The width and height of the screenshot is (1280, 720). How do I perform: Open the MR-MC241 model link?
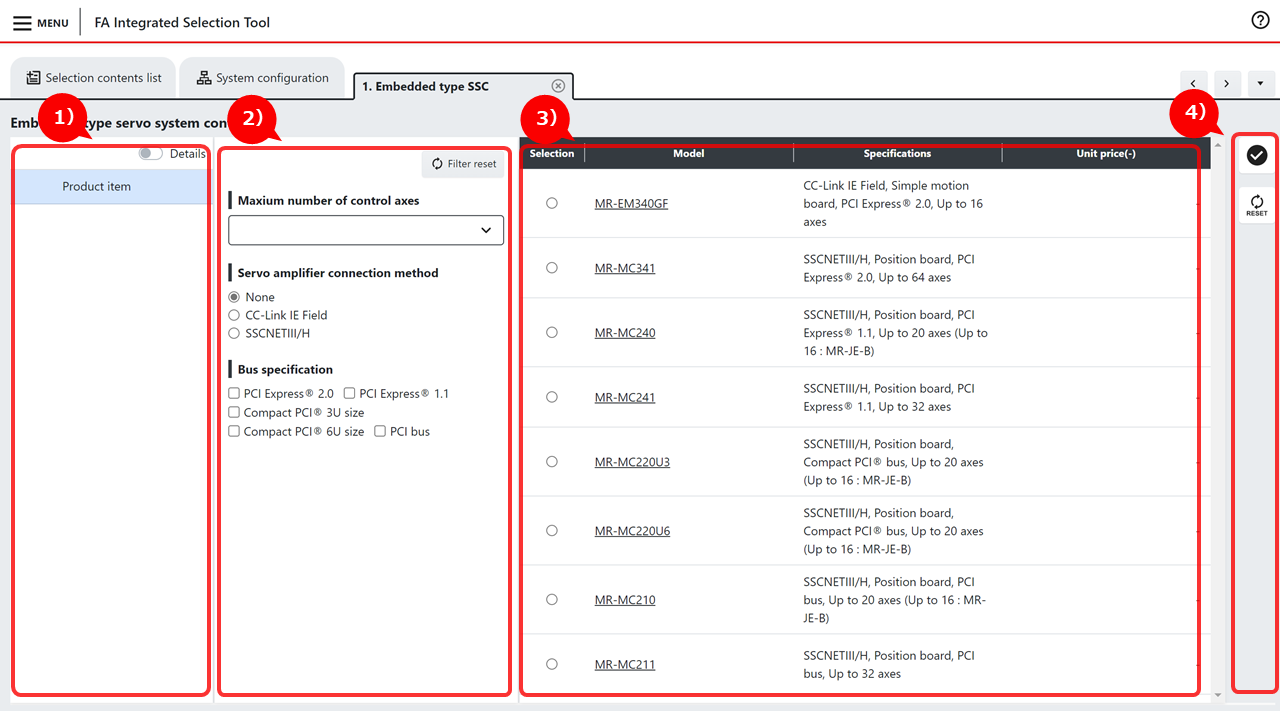[625, 397]
